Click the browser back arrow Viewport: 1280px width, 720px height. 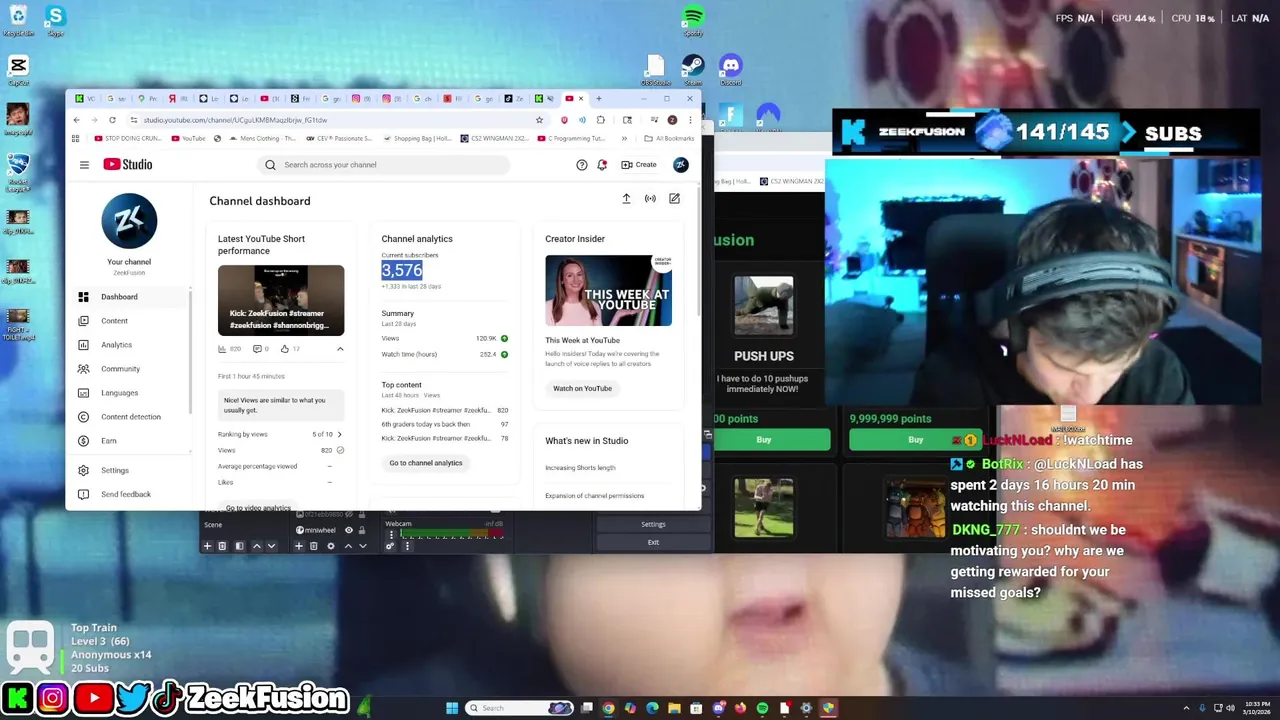(x=76, y=120)
